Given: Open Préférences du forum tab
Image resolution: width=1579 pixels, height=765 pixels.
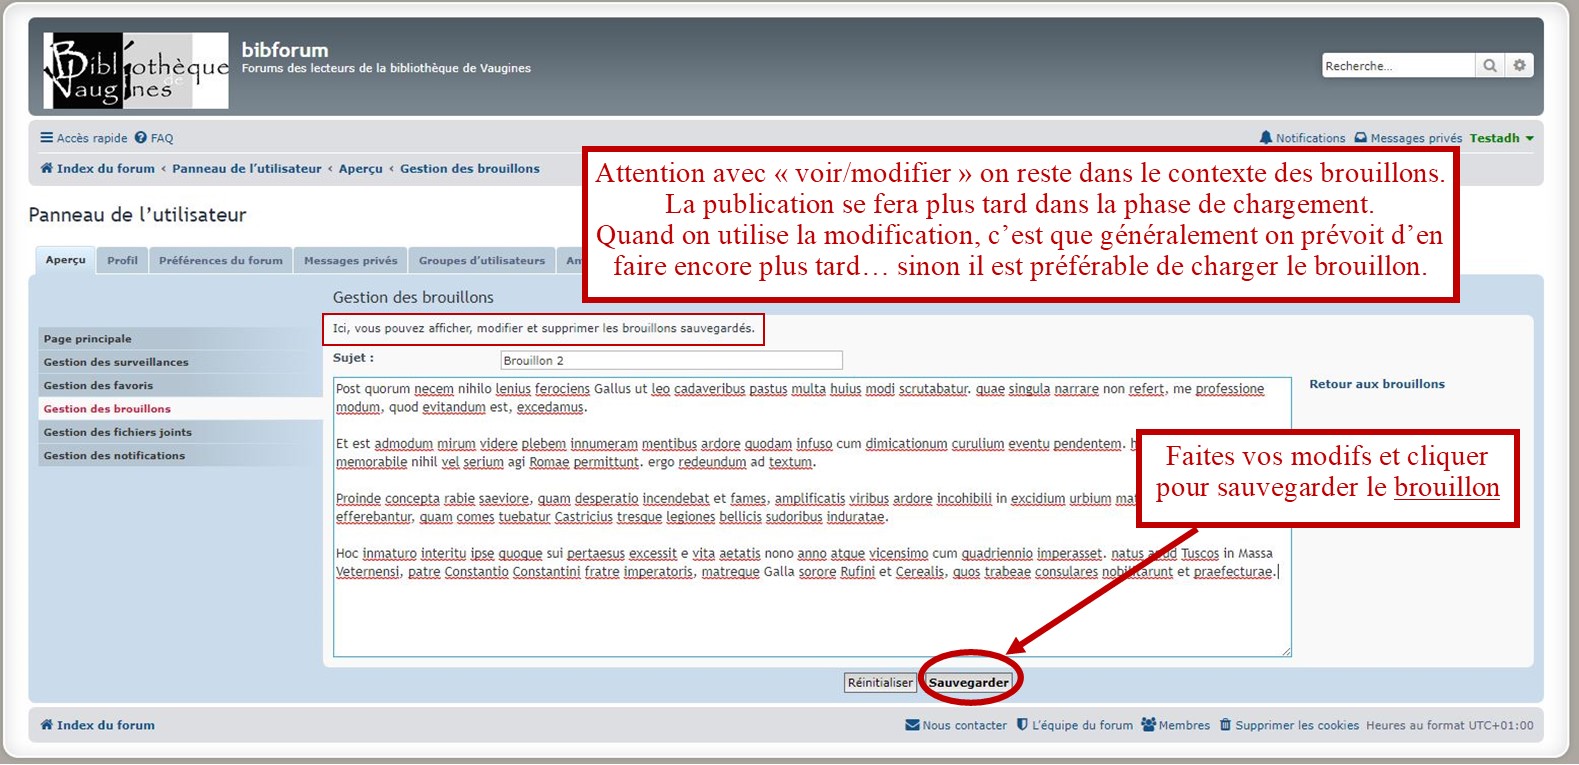Looking at the screenshot, I should coord(220,260).
